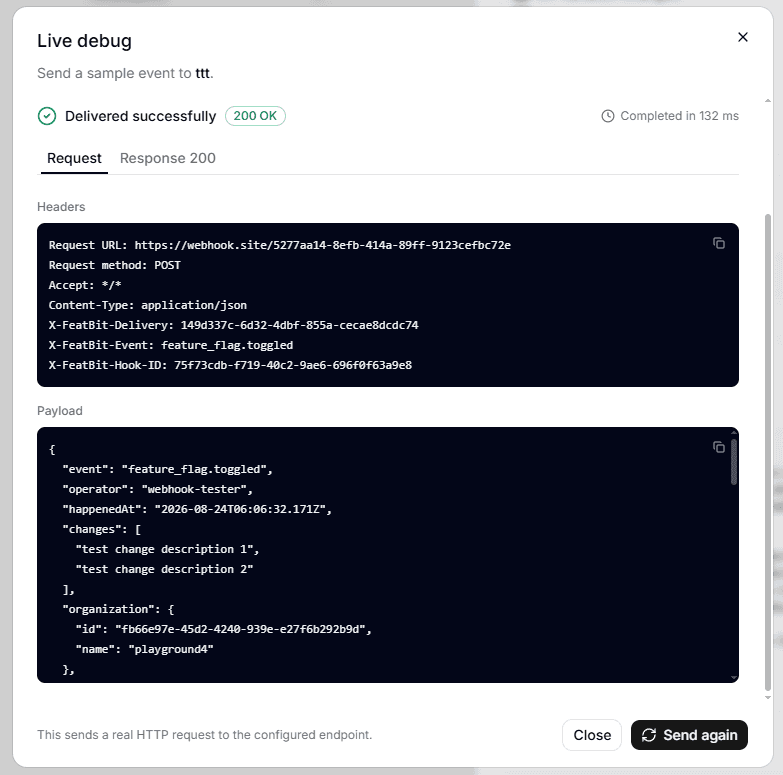This screenshot has width=783, height=775.
Task: Click the "organization": { line
Action: click(x=118, y=609)
